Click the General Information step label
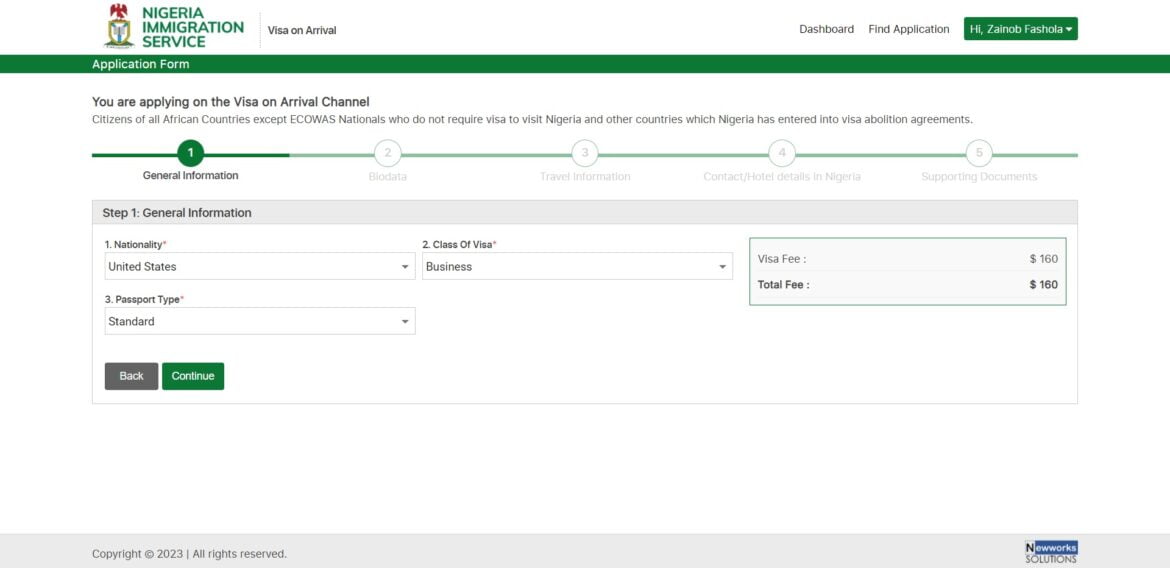This screenshot has width=1170, height=568. click(190, 176)
